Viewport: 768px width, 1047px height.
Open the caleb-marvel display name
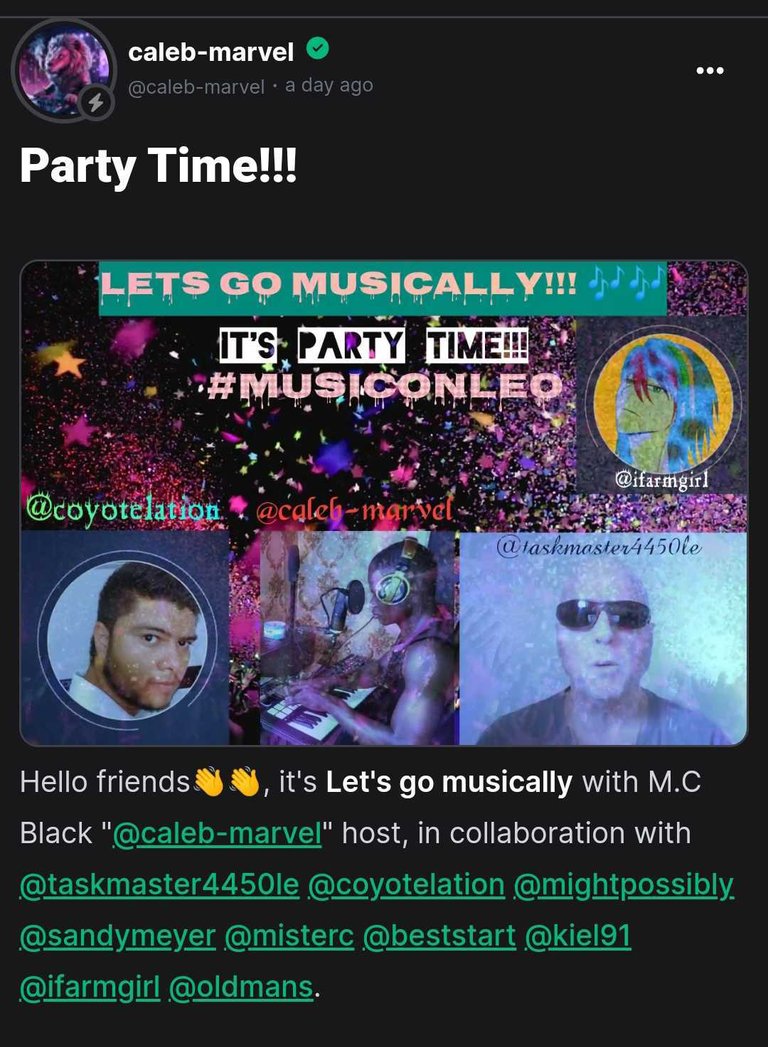coord(210,51)
